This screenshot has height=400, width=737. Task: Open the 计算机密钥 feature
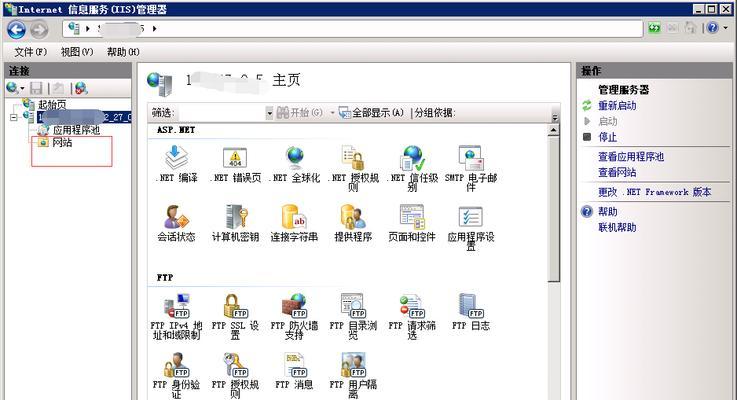coord(235,223)
